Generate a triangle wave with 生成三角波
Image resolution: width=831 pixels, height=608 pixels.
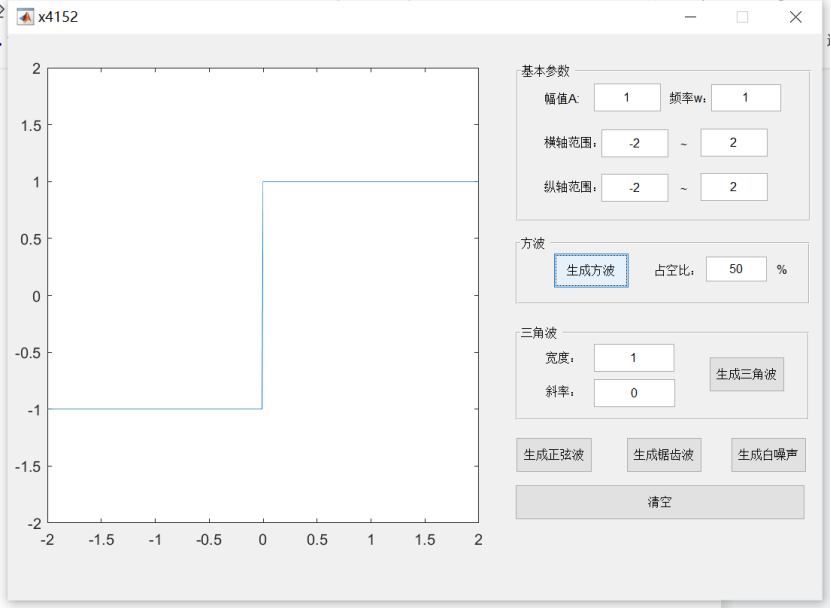coord(746,374)
